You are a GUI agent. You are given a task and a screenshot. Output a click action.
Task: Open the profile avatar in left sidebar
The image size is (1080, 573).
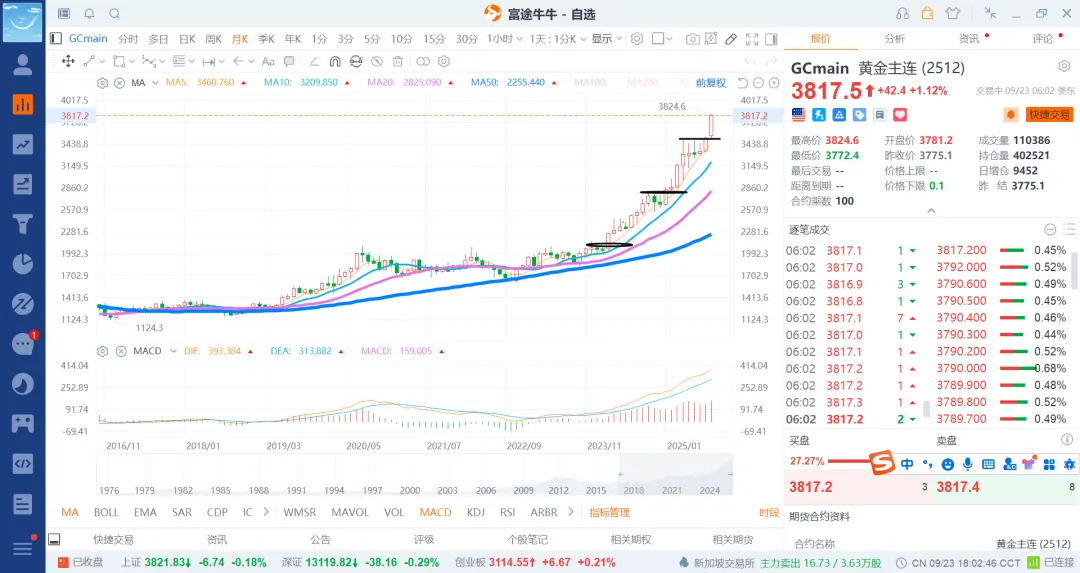[23, 64]
